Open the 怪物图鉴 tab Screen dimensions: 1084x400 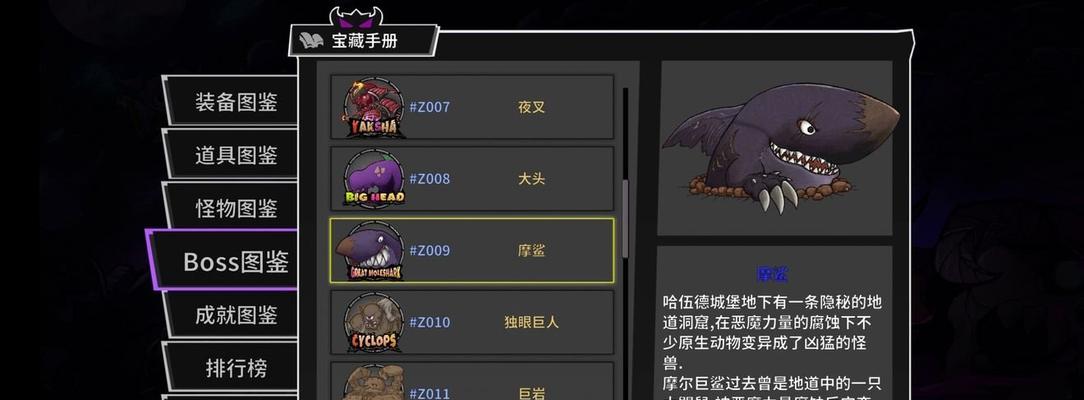(x=234, y=207)
